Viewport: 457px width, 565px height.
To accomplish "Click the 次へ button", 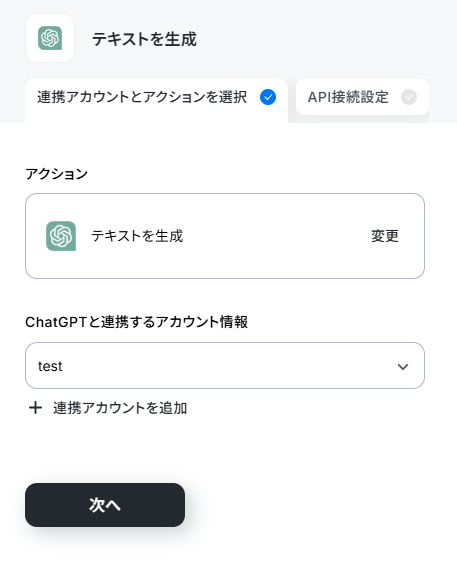I will click(x=105, y=505).
